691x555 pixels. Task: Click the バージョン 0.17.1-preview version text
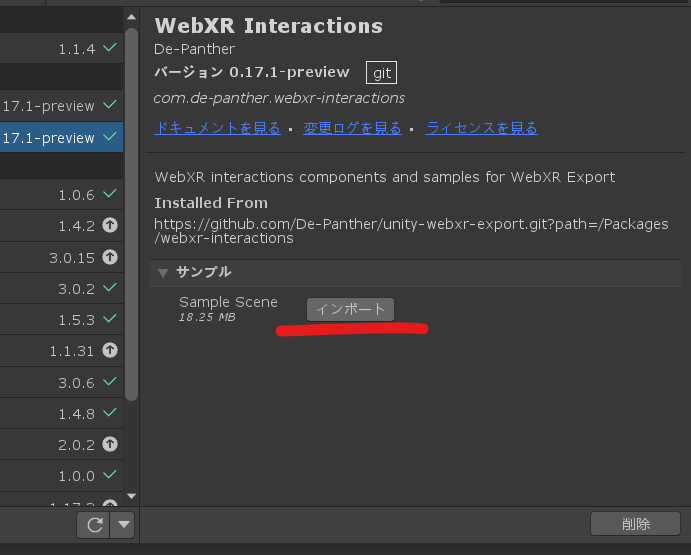[x=252, y=72]
